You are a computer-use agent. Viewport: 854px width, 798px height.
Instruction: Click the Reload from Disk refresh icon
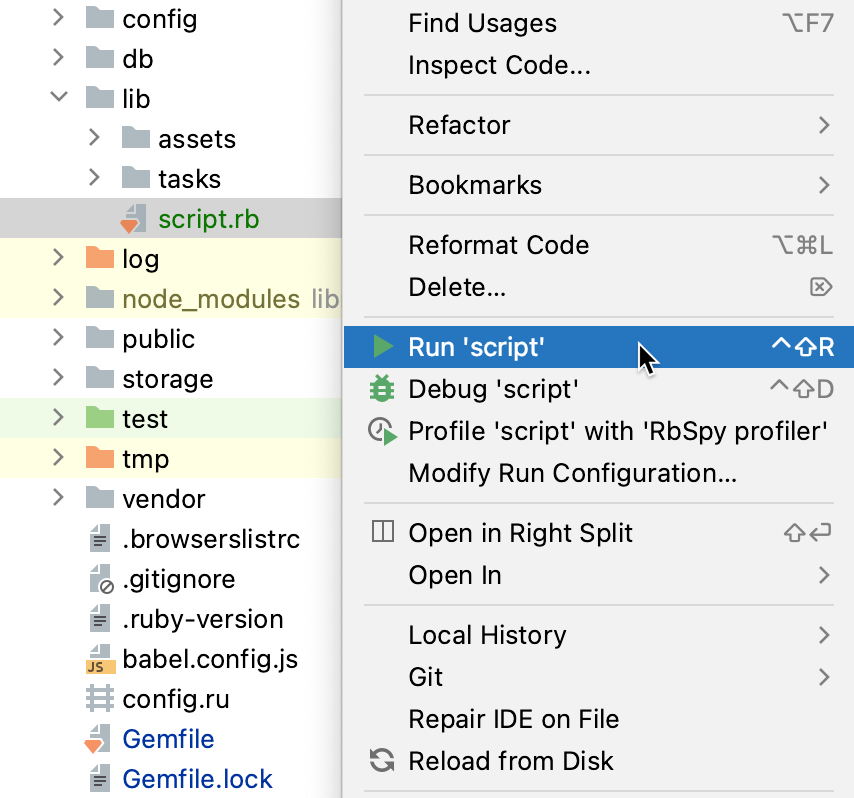tap(382, 760)
